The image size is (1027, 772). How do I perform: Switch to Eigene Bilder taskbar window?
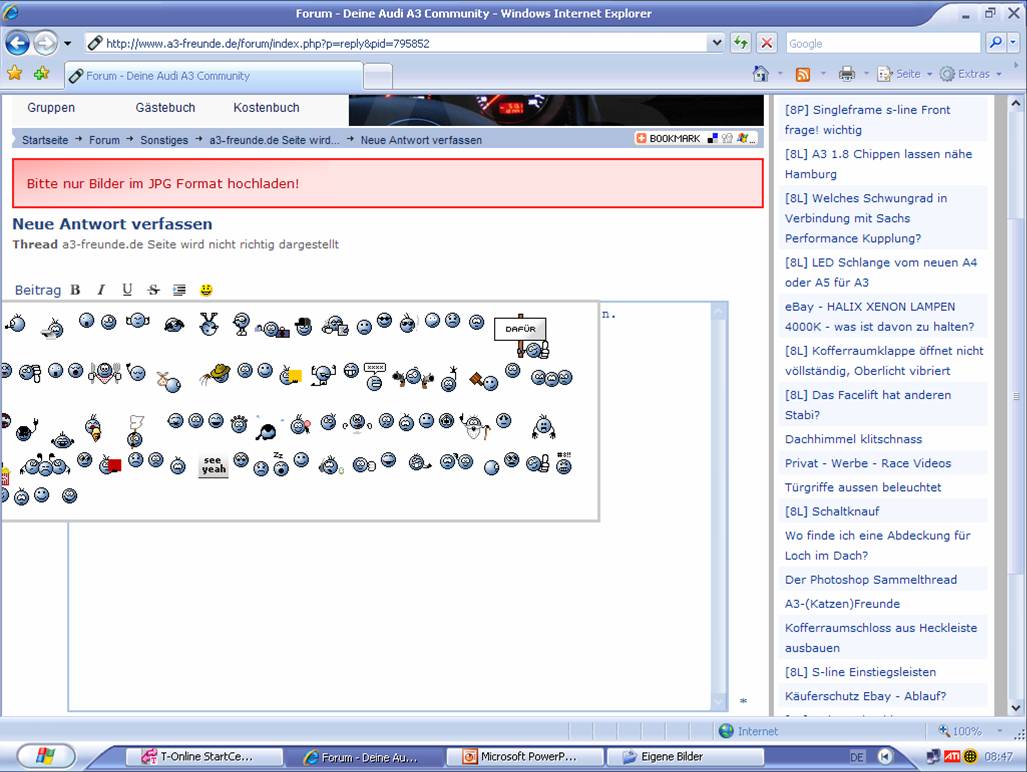[684, 757]
